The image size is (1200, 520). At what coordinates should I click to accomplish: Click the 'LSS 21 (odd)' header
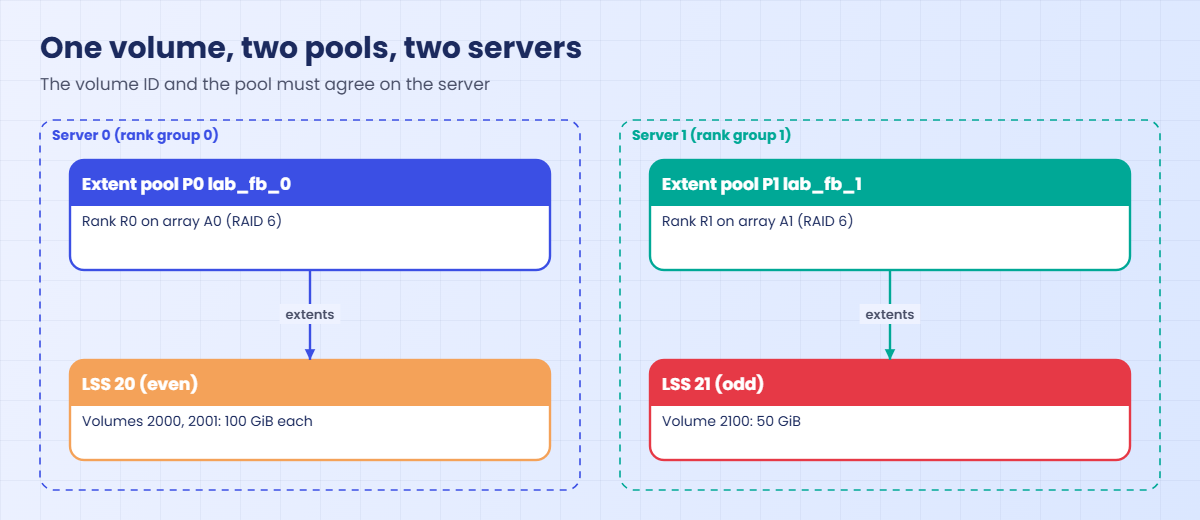[890, 384]
